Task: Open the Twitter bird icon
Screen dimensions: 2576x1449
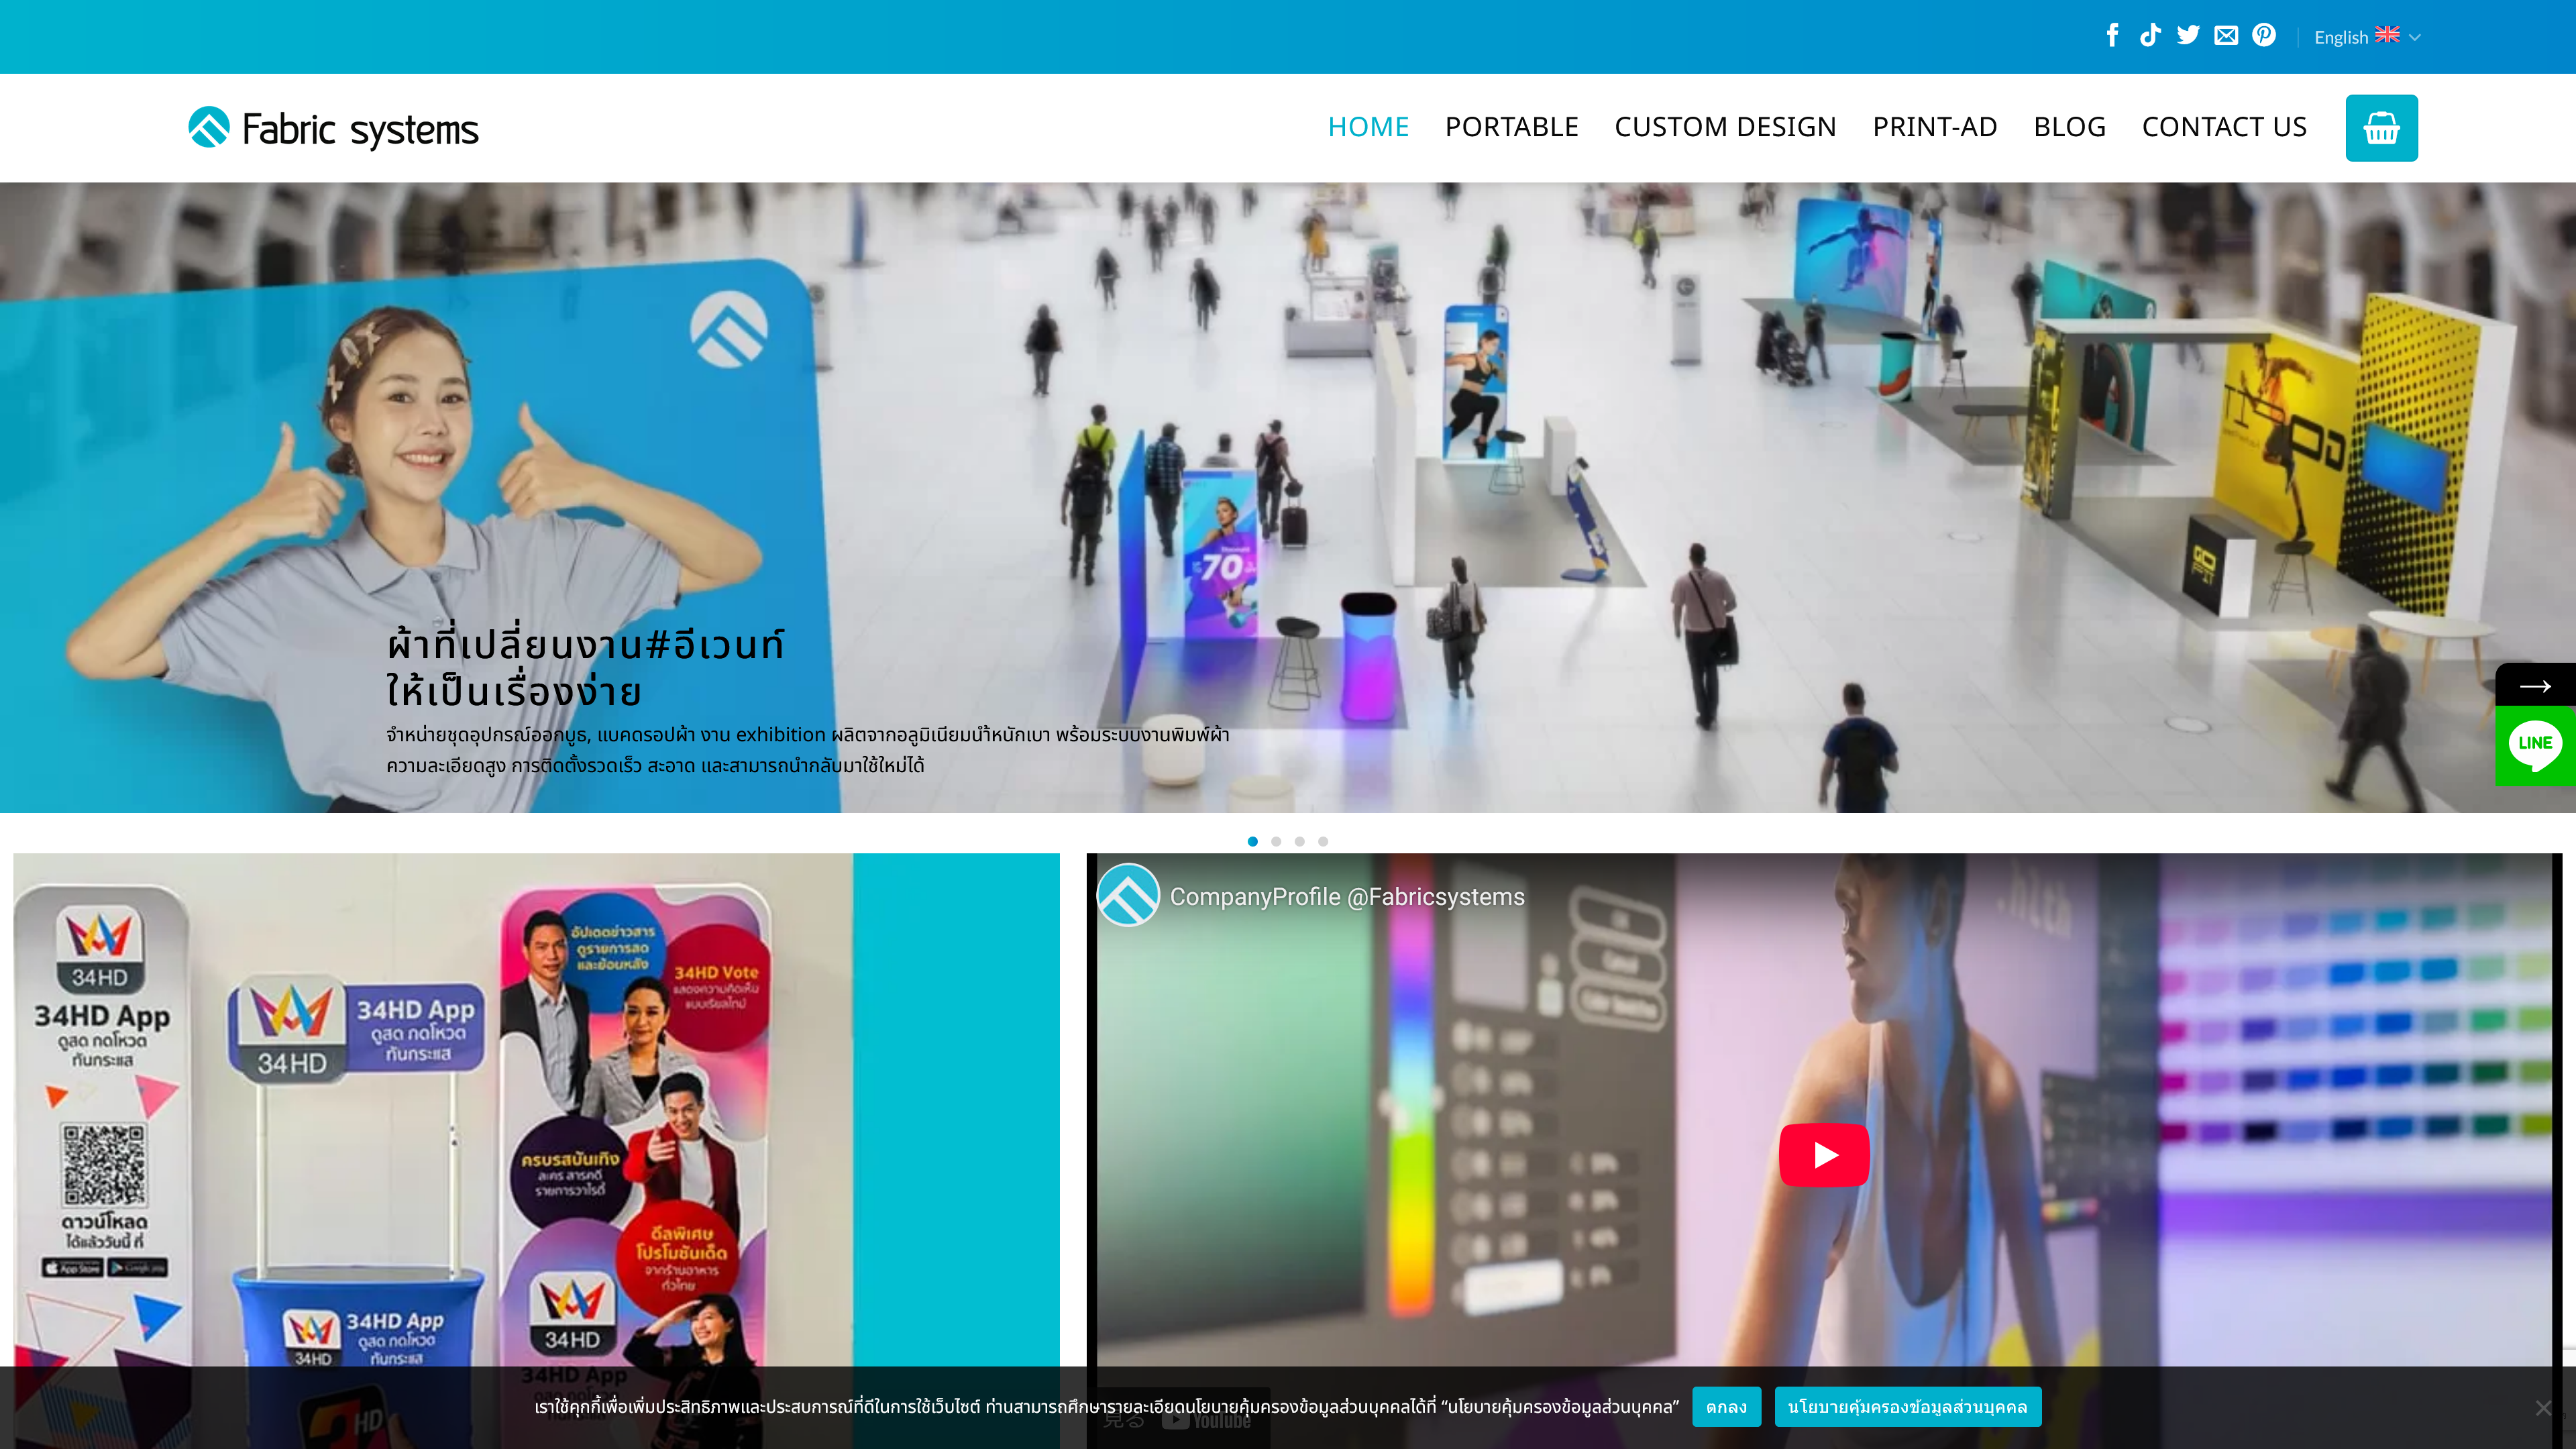Action: (x=2188, y=36)
